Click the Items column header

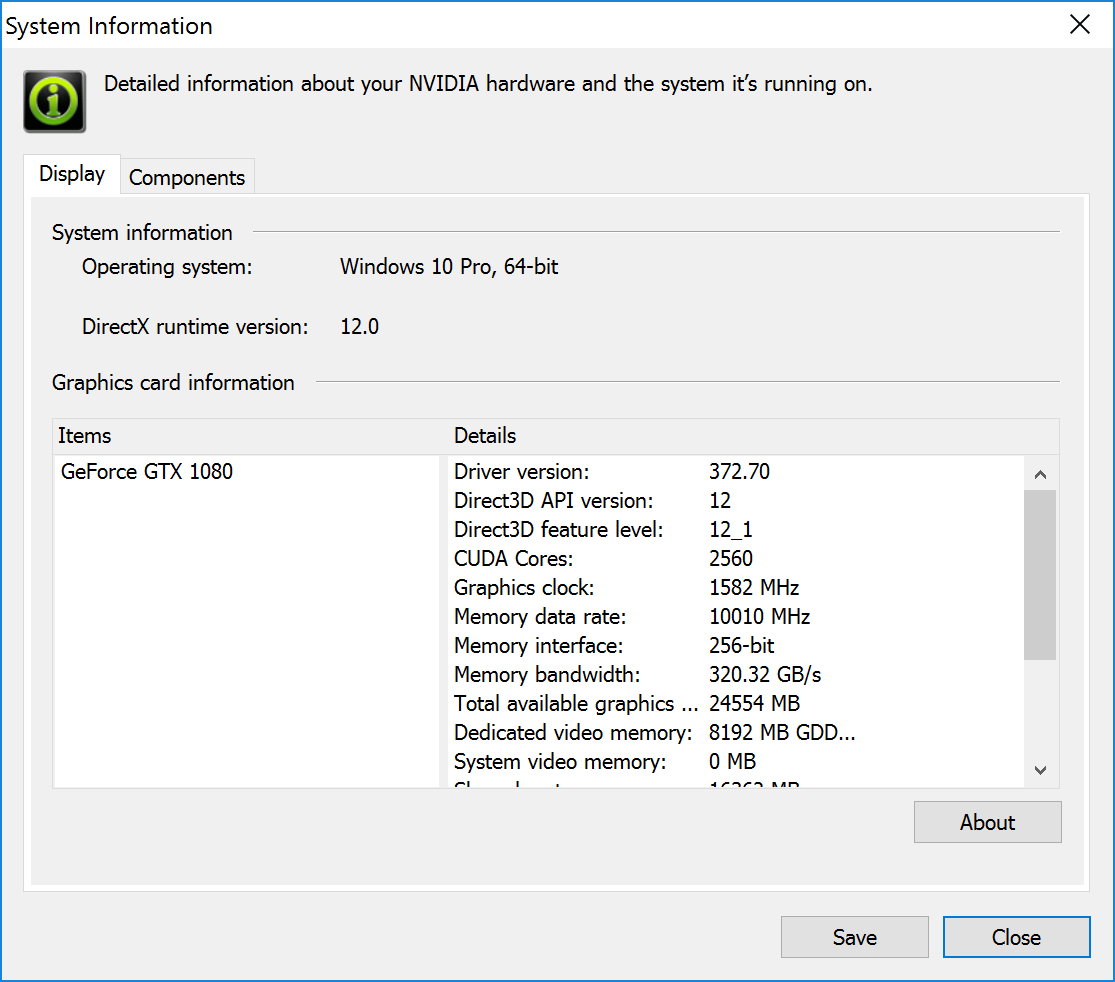85,436
